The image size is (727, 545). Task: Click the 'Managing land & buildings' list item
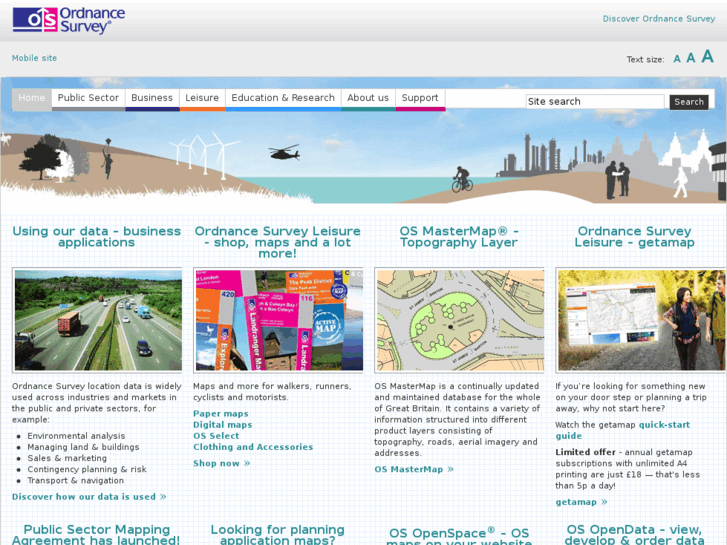click(x=83, y=447)
